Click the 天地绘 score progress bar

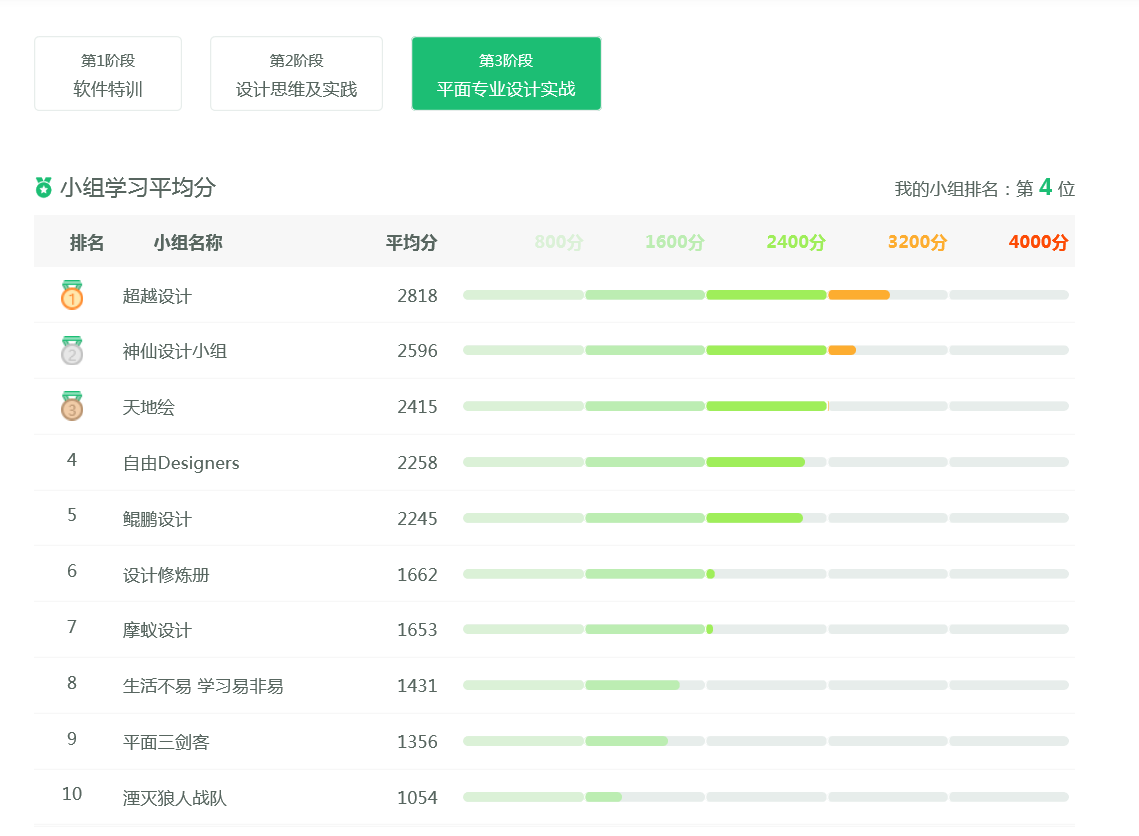coord(765,406)
